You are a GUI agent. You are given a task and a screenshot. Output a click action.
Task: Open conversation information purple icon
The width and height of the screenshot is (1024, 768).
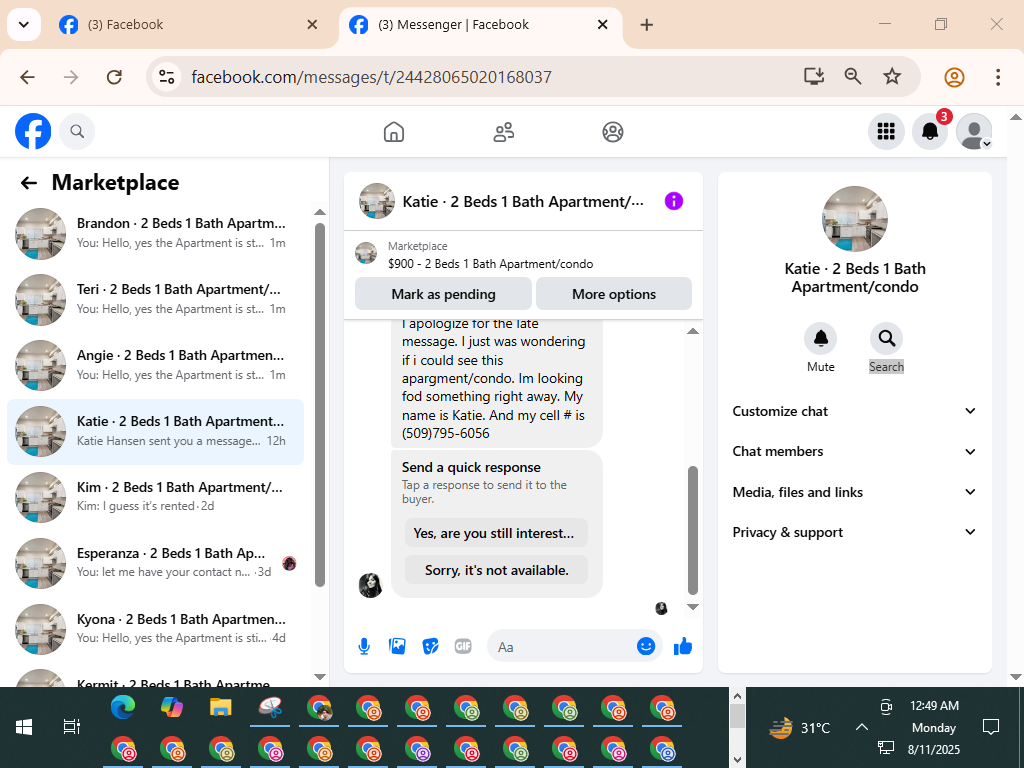click(673, 201)
